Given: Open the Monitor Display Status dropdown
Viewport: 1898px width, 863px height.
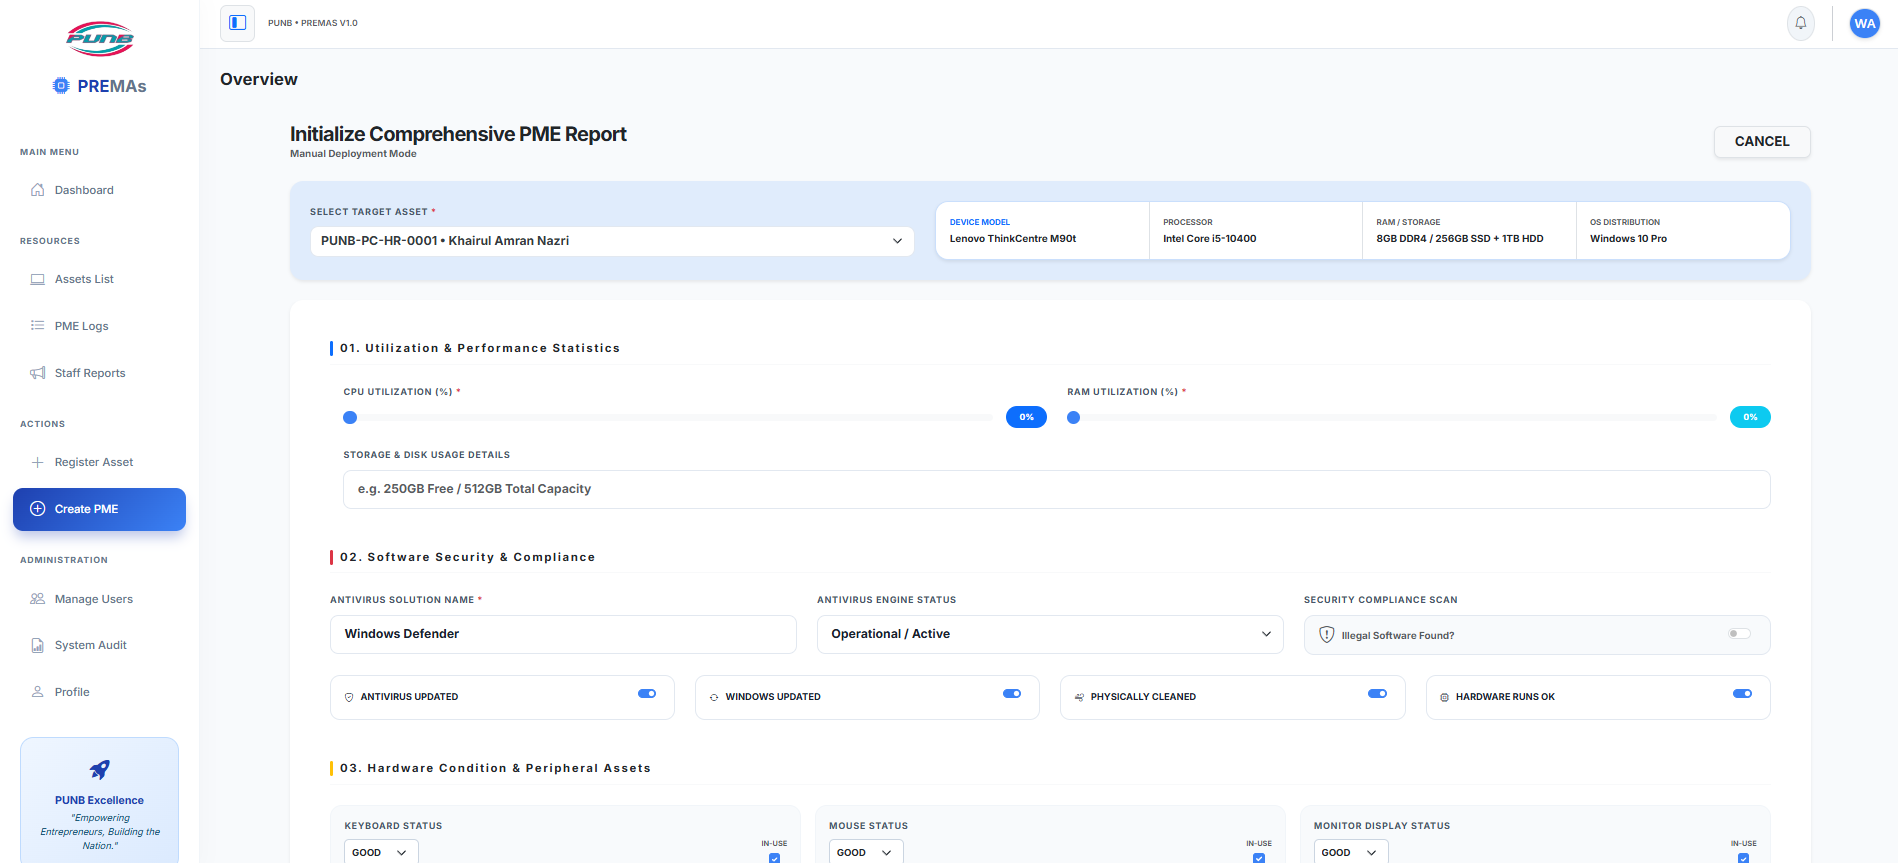Looking at the screenshot, I should click(x=1351, y=852).
